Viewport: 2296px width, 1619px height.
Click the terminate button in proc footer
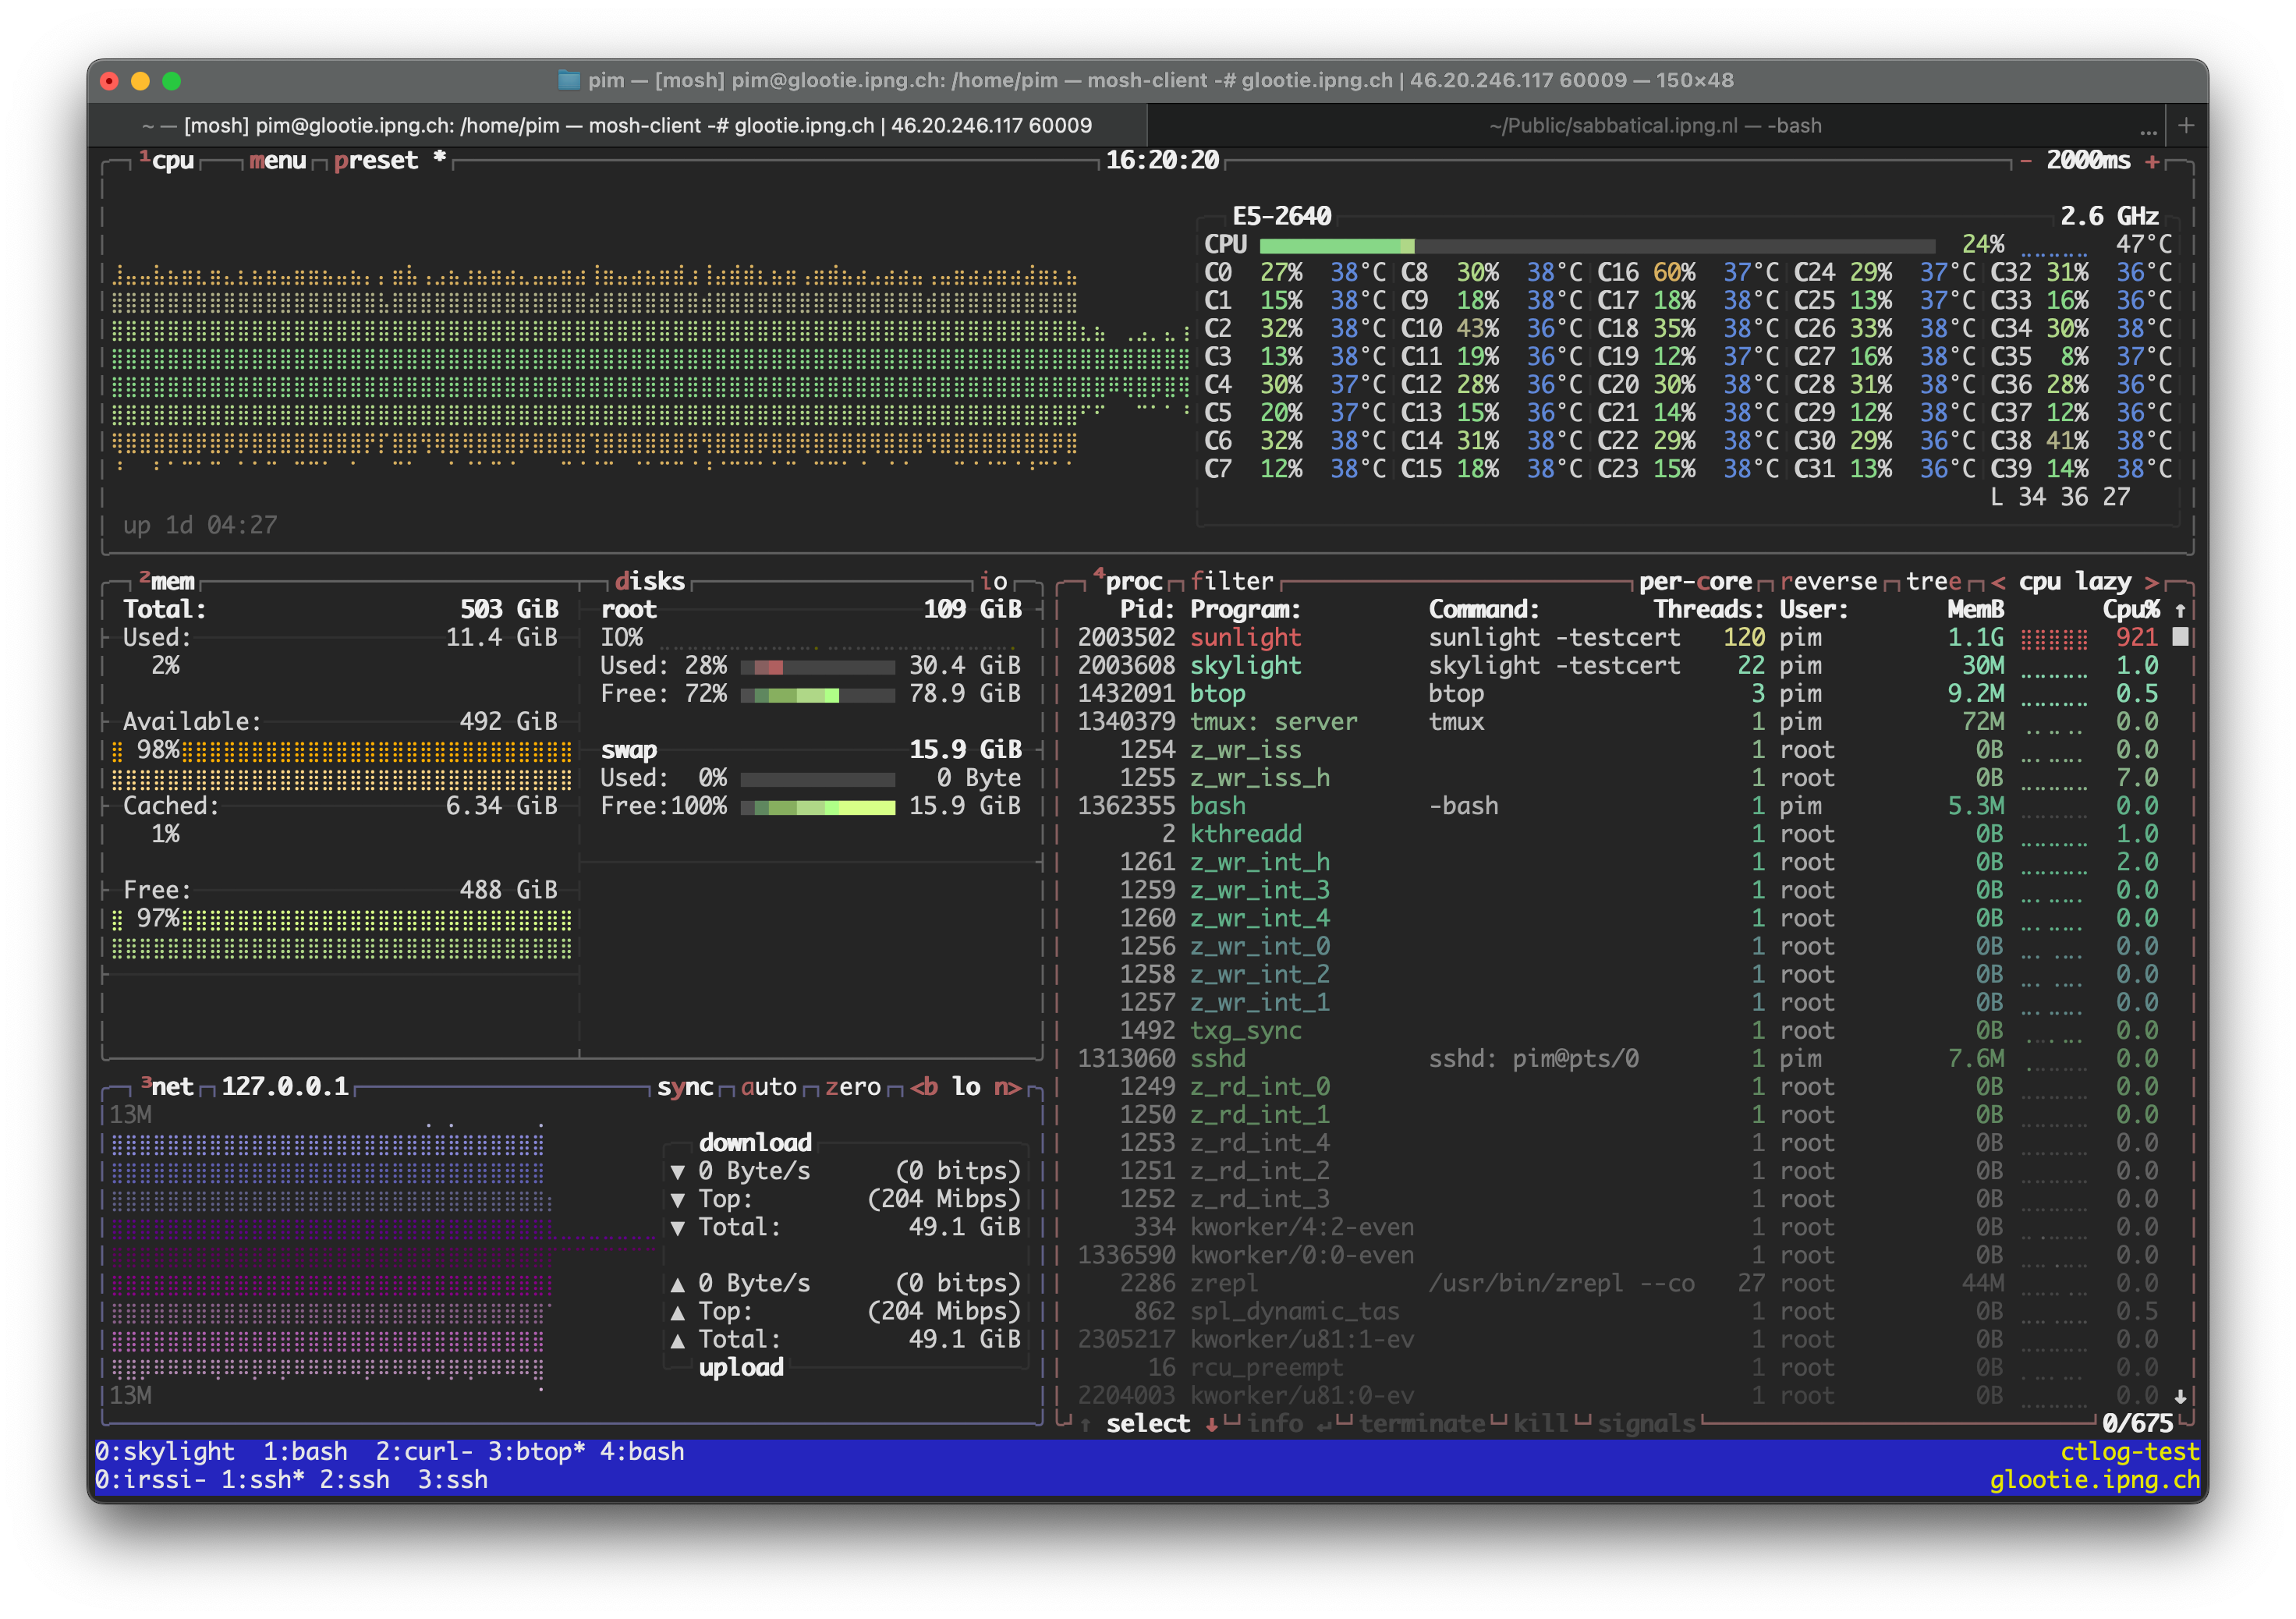(x=1421, y=1424)
